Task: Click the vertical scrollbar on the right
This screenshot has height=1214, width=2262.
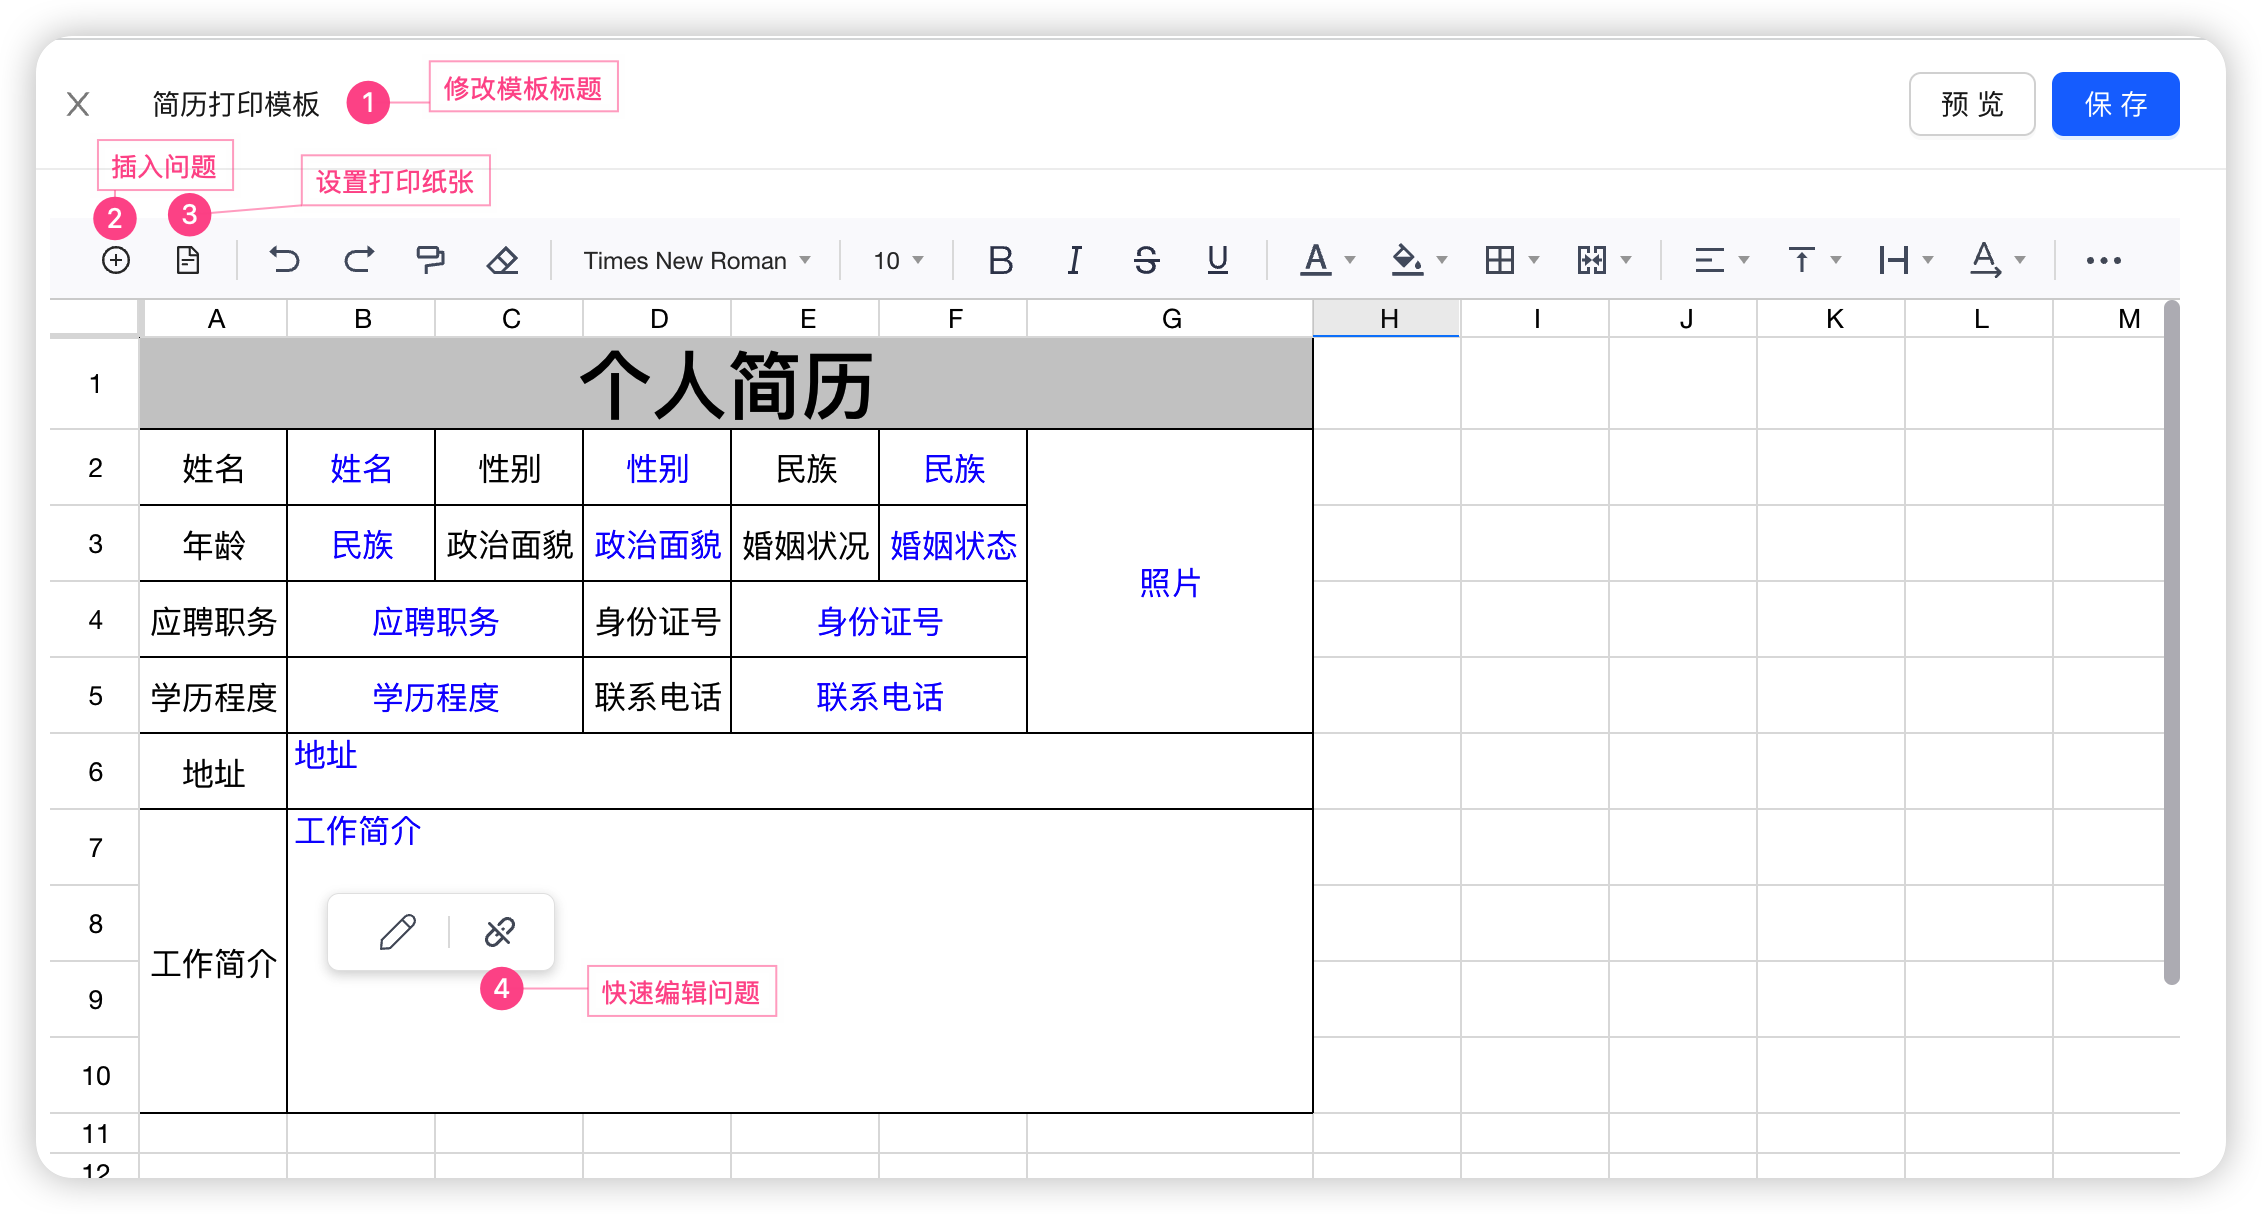Action: 2171,642
